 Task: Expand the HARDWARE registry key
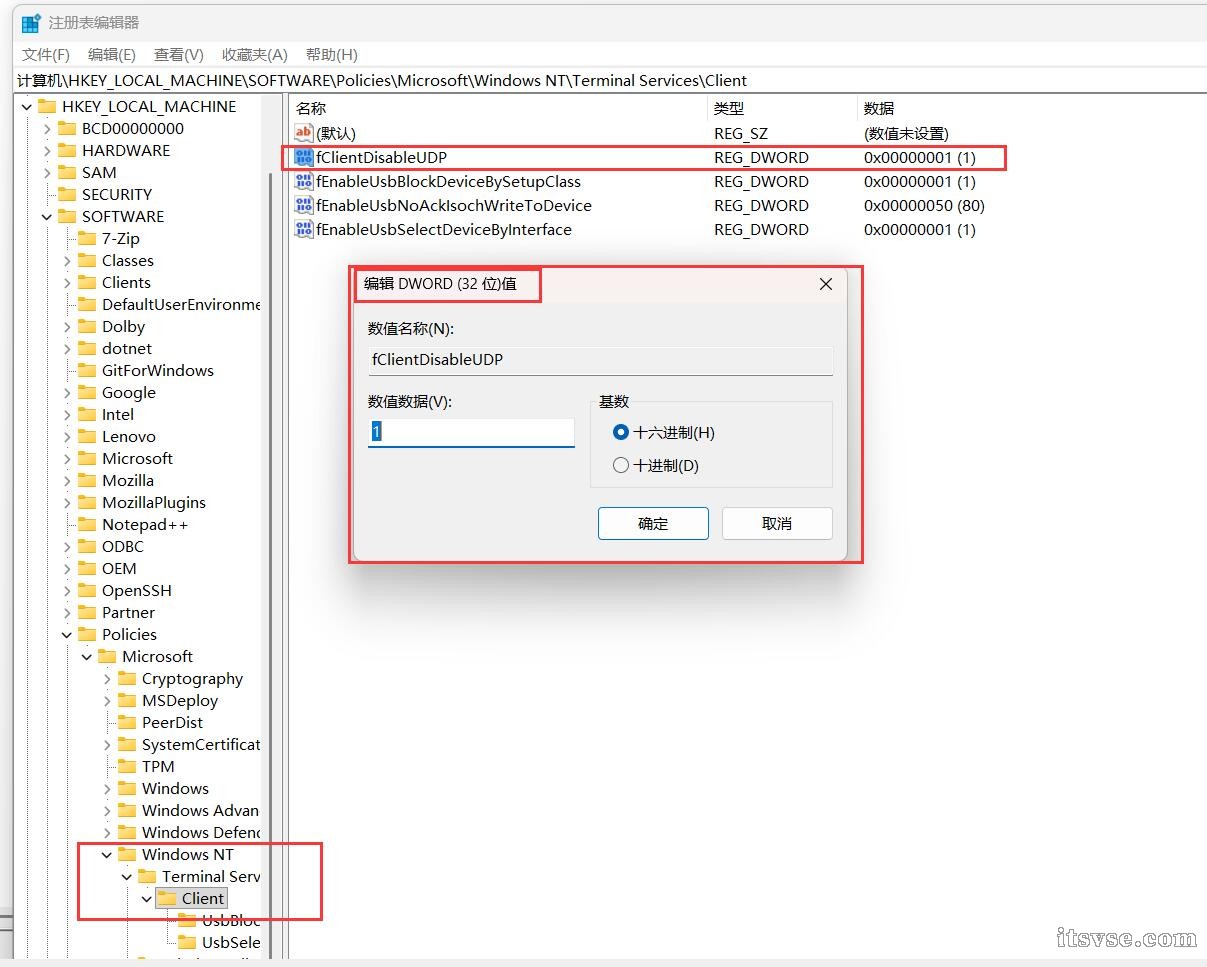[x=47, y=151]
